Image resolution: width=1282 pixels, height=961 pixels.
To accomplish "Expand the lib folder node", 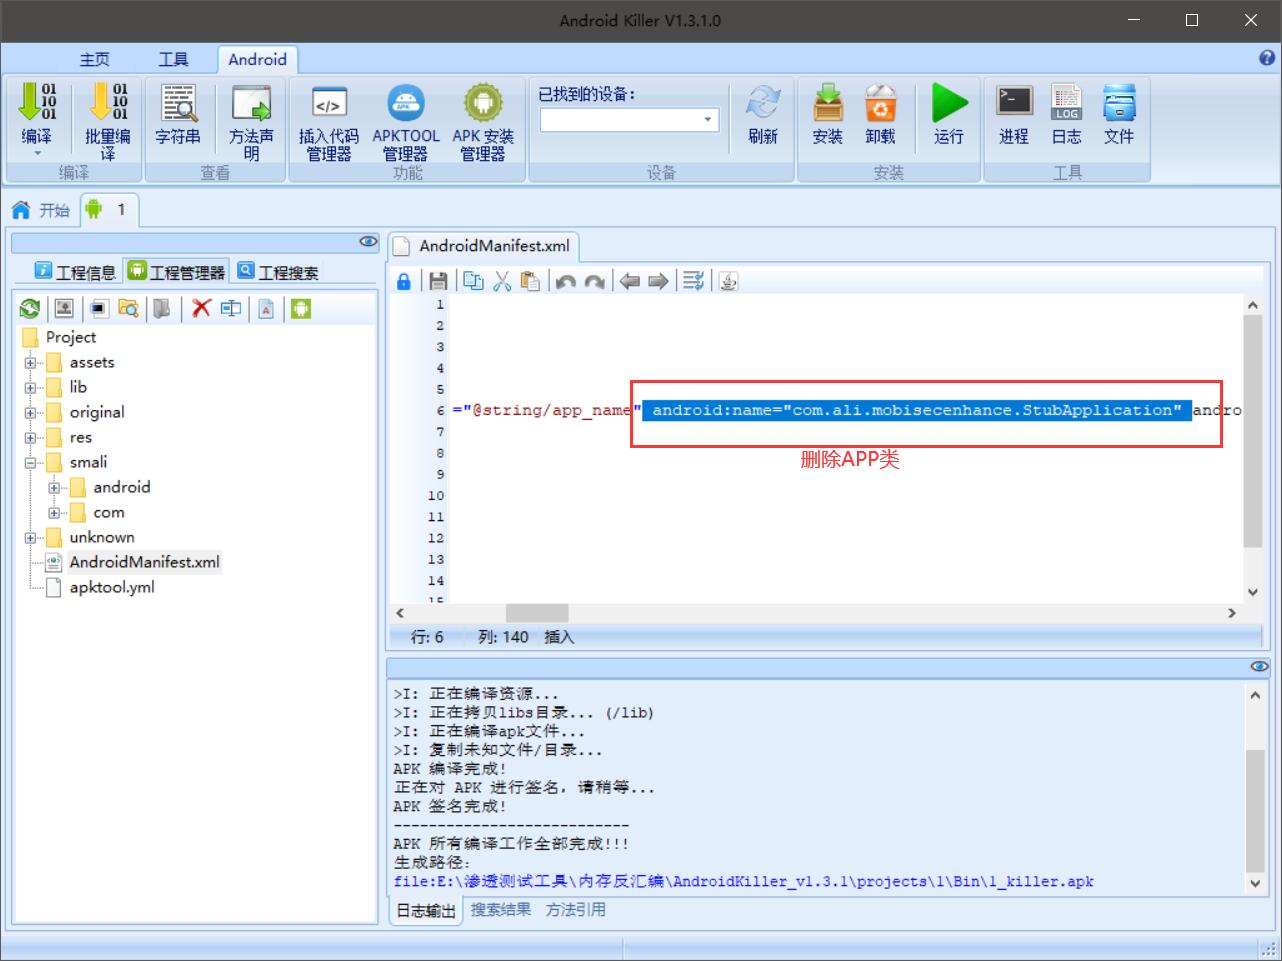I will [x=30, y=388].
